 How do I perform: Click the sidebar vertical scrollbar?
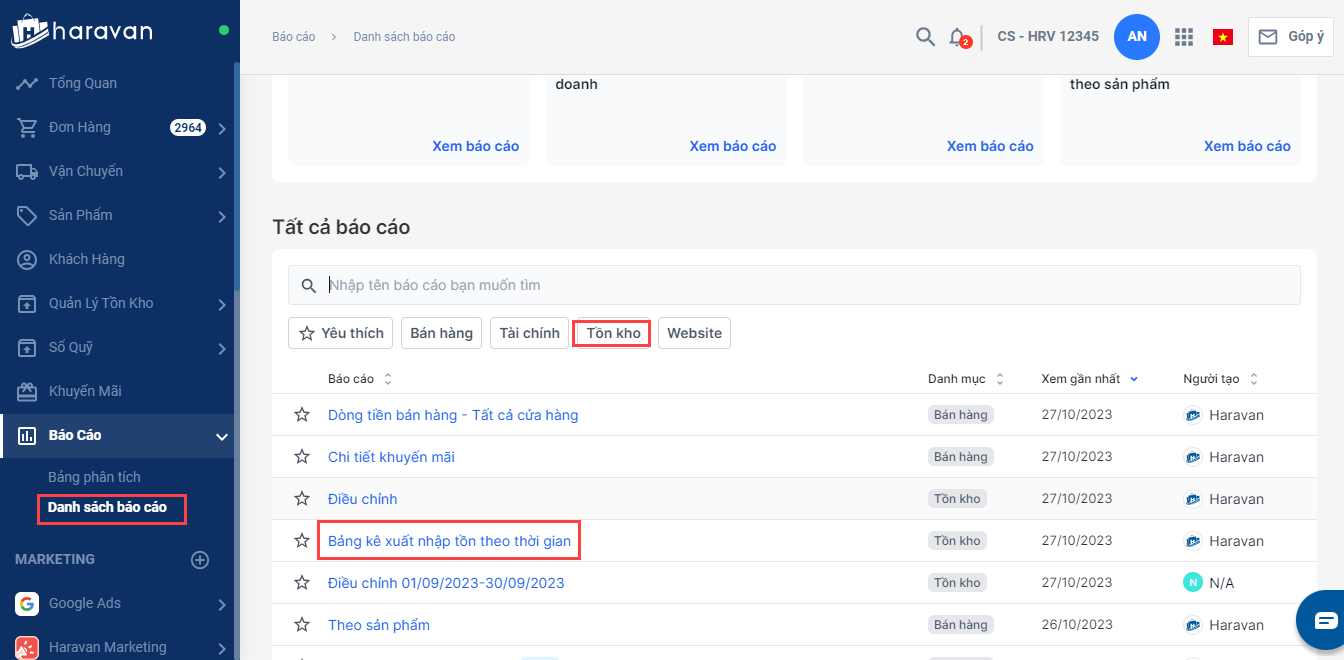[237, 180]
